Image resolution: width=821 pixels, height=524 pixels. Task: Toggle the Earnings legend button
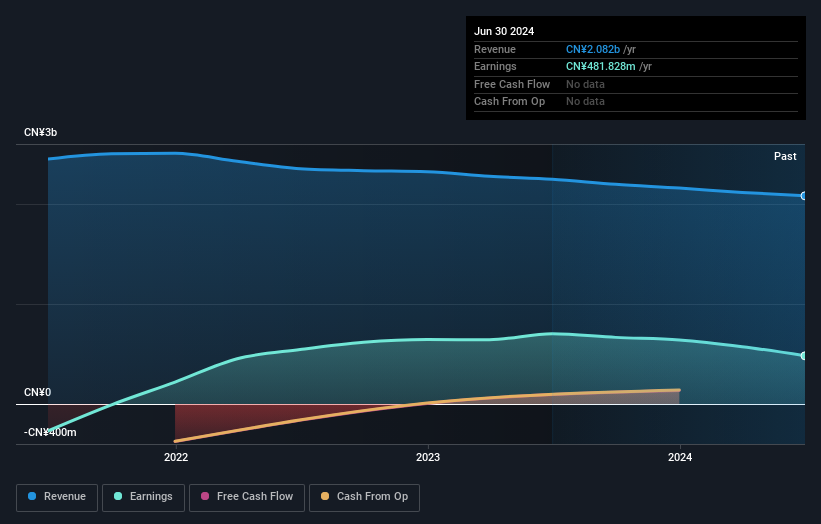coord(143,497)
